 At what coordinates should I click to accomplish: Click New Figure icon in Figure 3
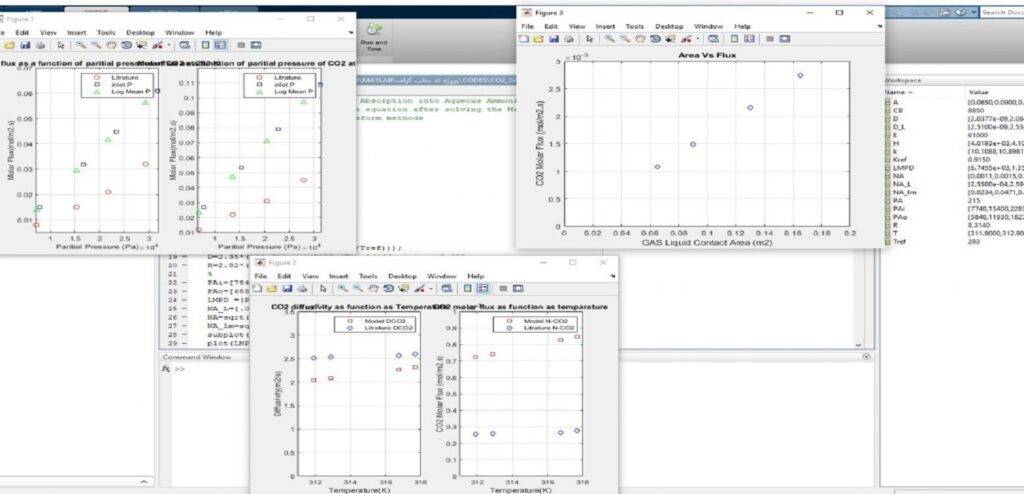(524, 39)
